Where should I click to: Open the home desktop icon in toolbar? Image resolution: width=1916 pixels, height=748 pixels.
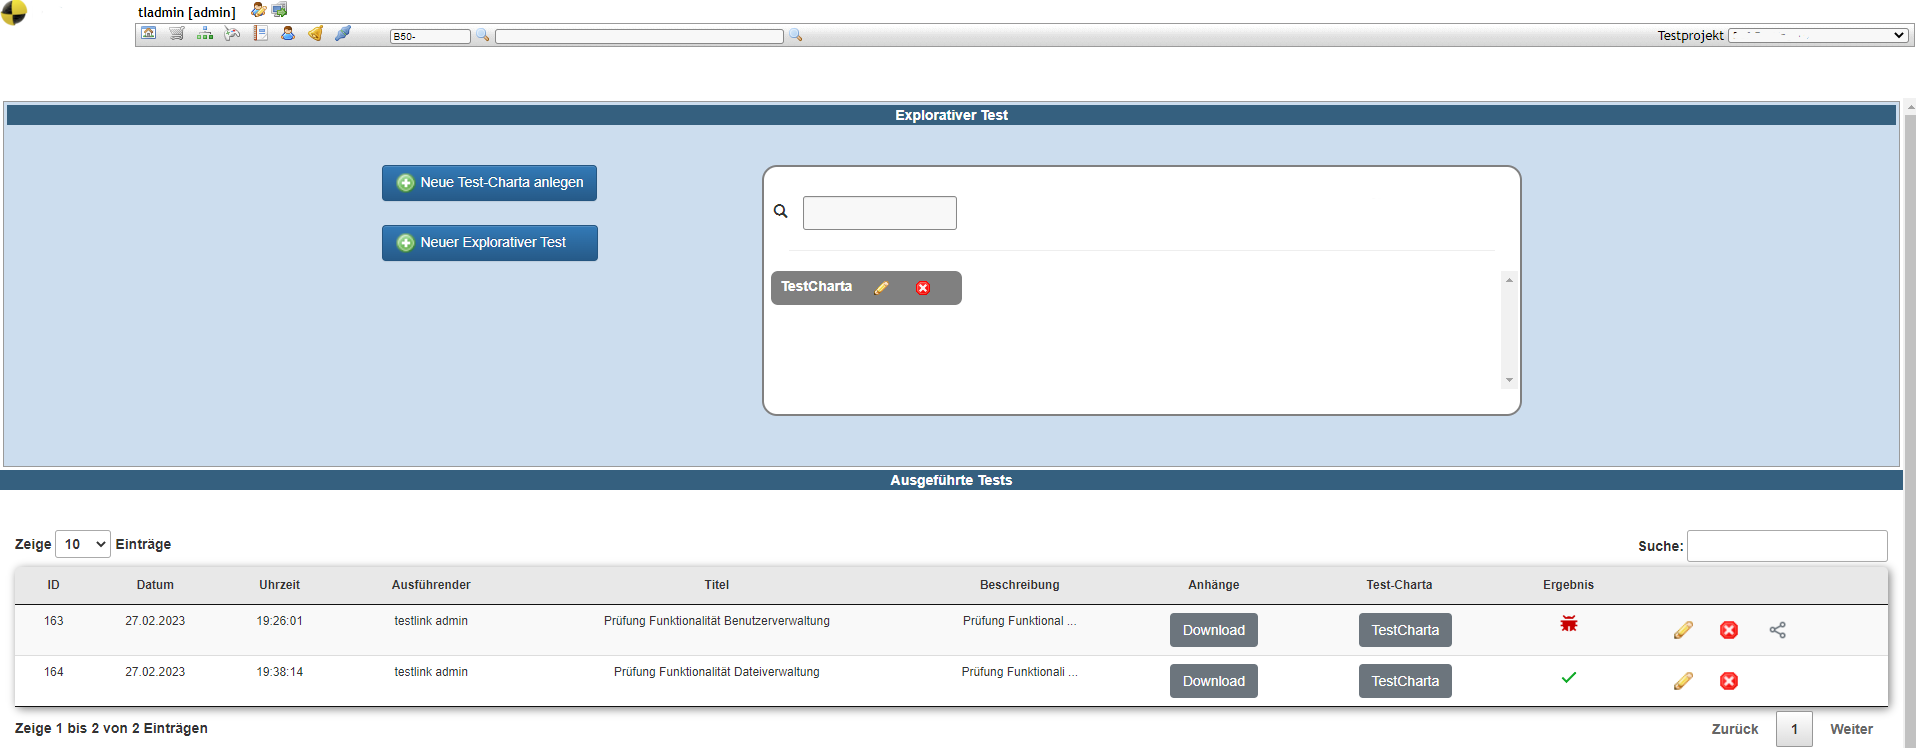point(149,34)
